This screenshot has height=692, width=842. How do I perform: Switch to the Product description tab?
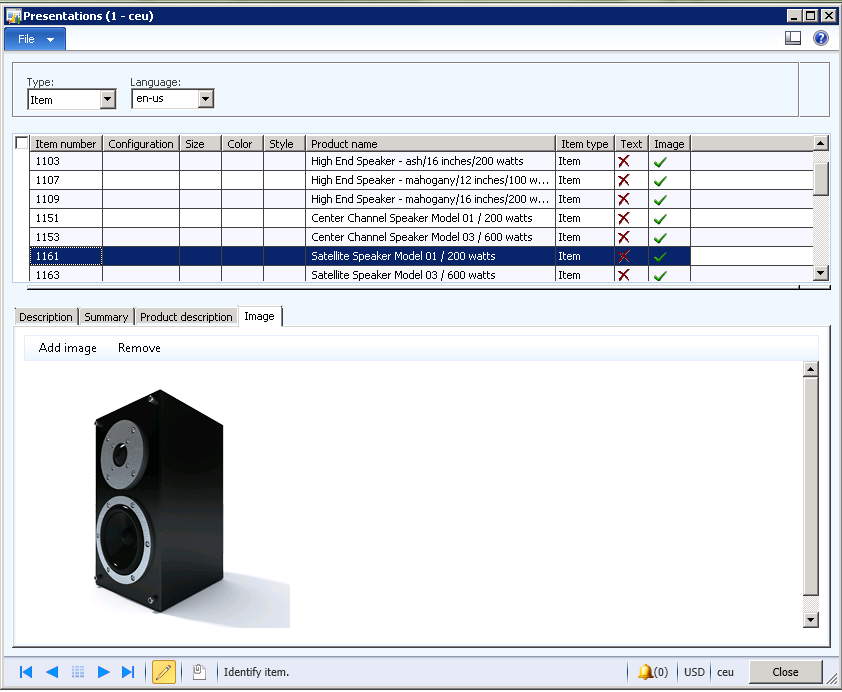click(186, 317)
